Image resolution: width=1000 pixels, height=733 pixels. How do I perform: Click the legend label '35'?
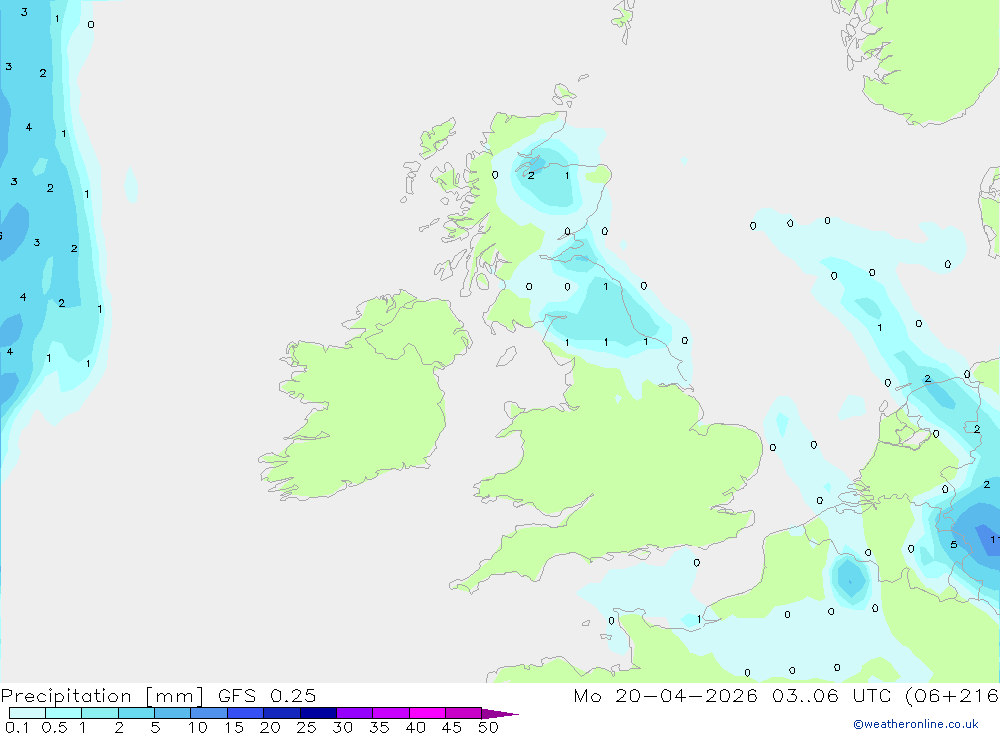click(379, 727)
